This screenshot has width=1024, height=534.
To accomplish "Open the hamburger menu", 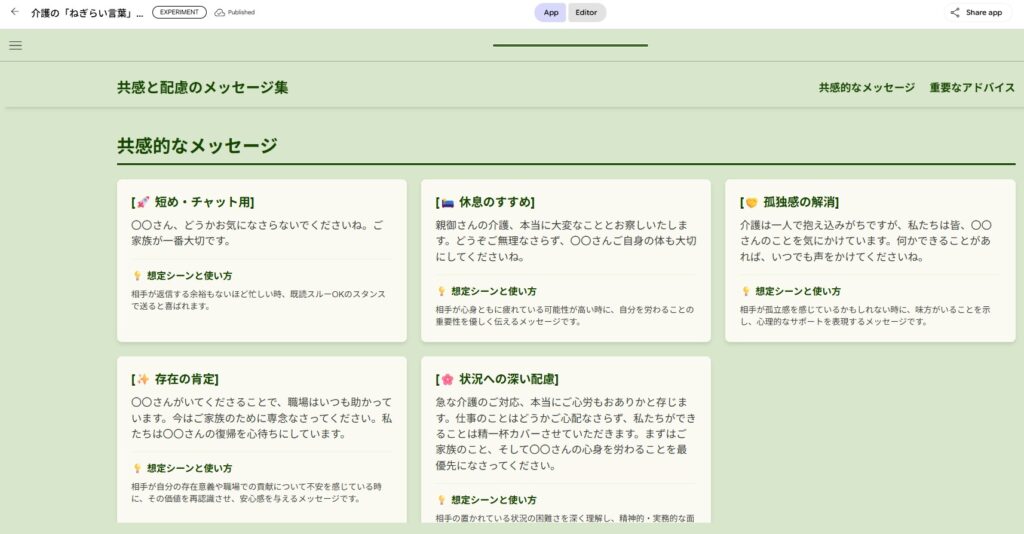I will pyautogui.click(x=15, y=45).
